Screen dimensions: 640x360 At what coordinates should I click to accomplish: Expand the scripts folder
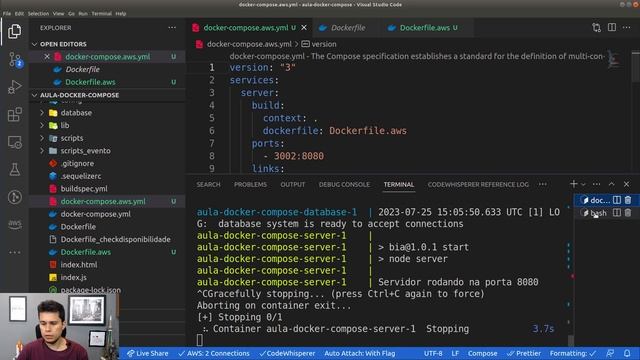click(71, 138)
